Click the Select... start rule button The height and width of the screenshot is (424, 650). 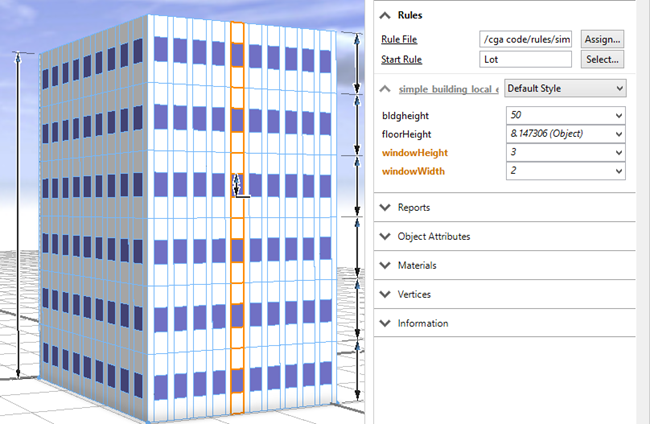click(602, 60)
